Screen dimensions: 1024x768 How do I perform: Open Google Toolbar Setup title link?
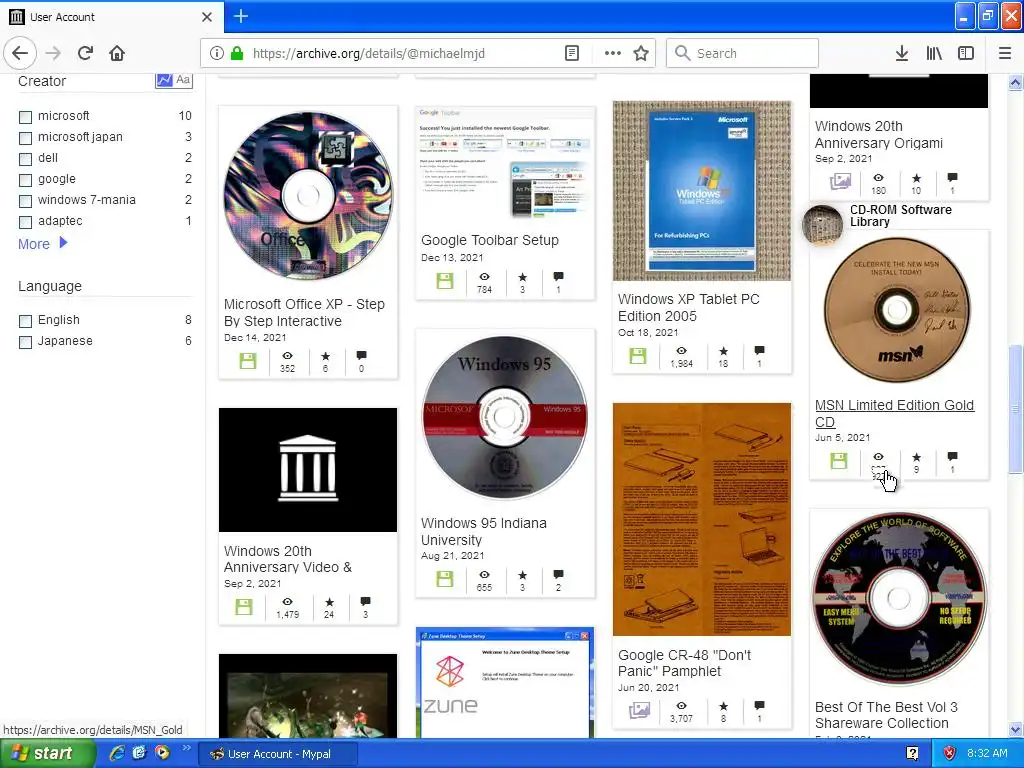[490, 240]
